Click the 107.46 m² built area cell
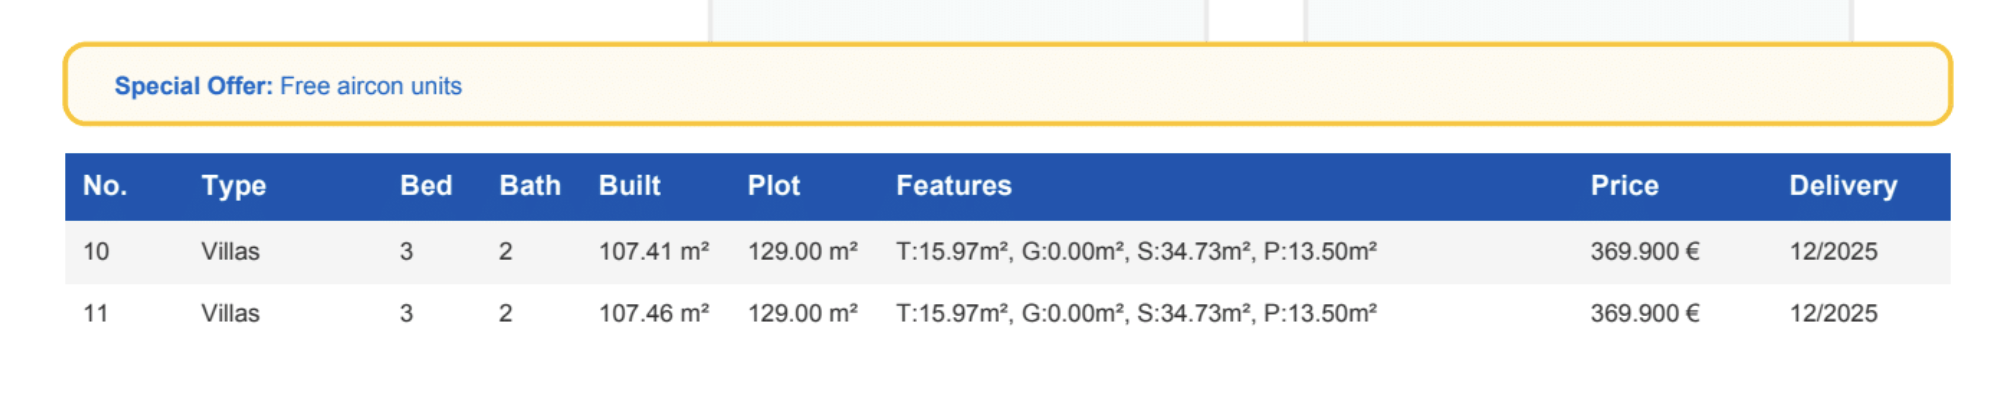2004x406 pixels. [654, 314]
